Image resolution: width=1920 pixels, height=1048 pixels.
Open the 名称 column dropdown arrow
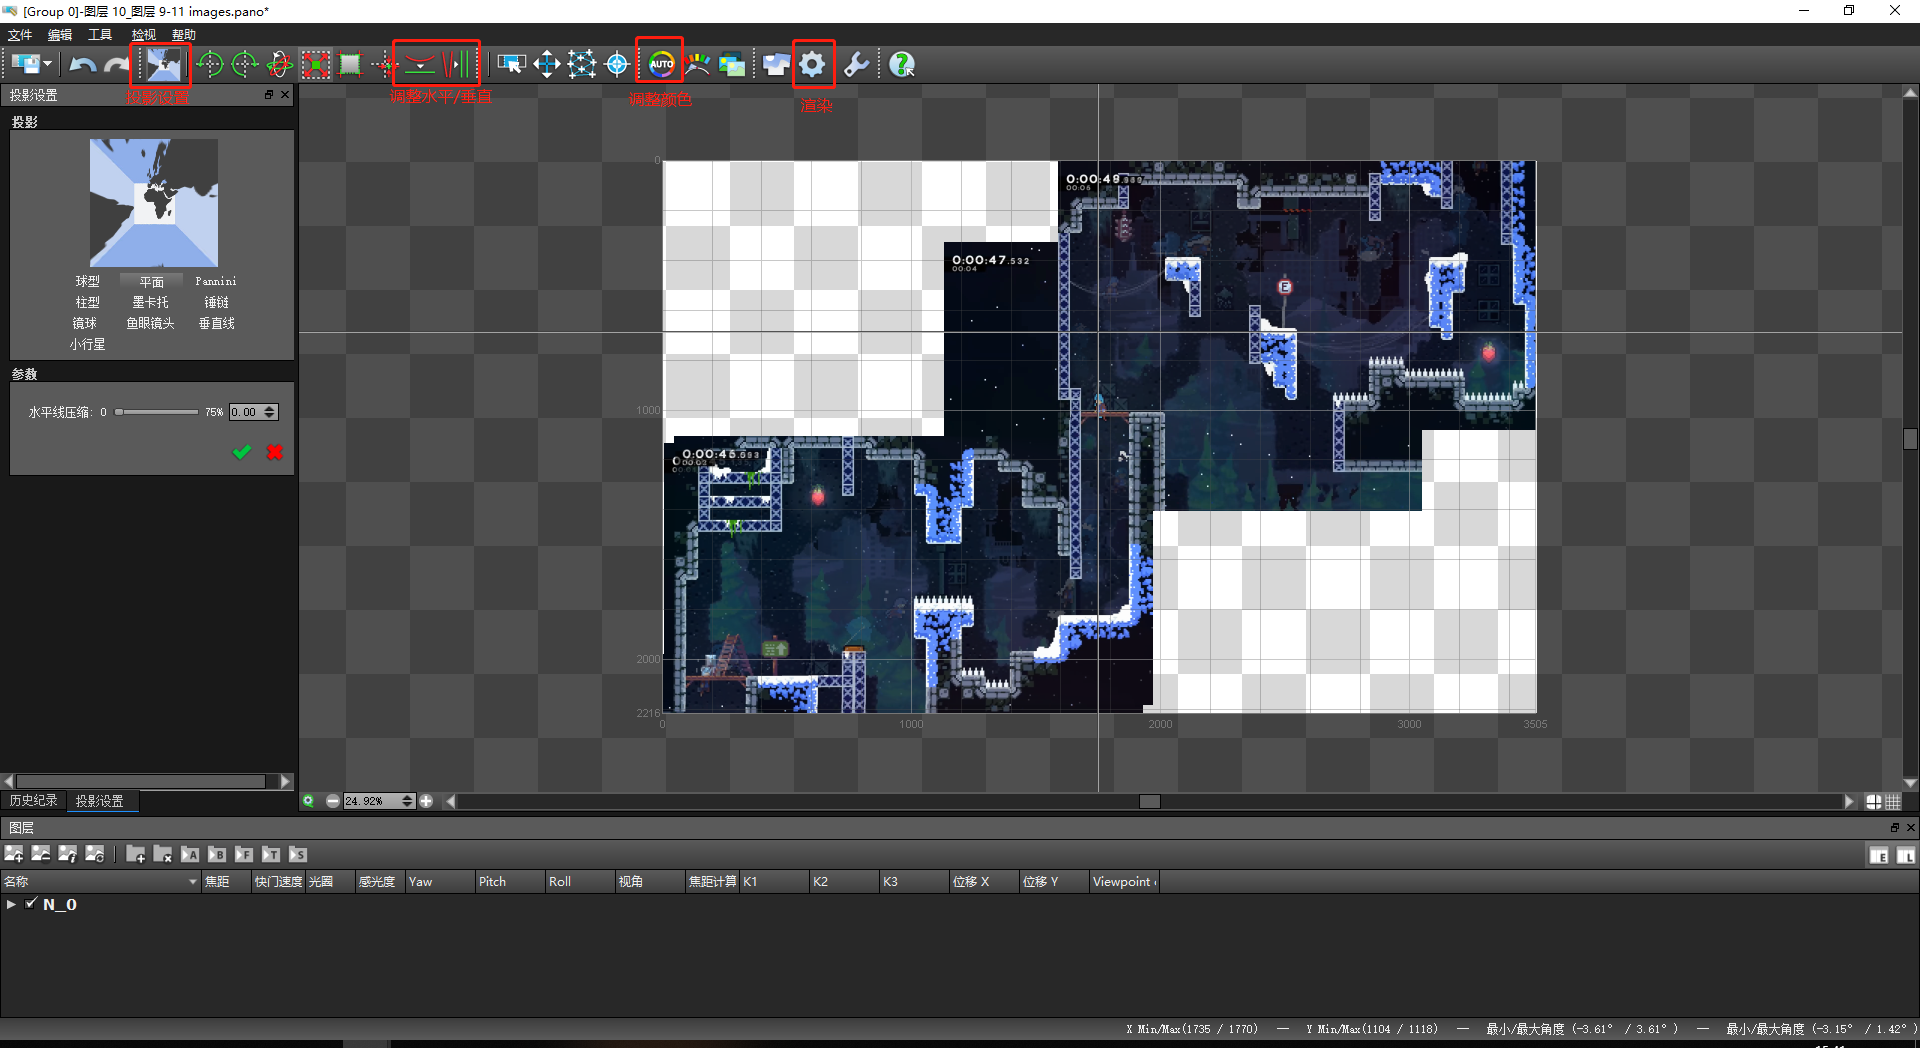point(193,882)
